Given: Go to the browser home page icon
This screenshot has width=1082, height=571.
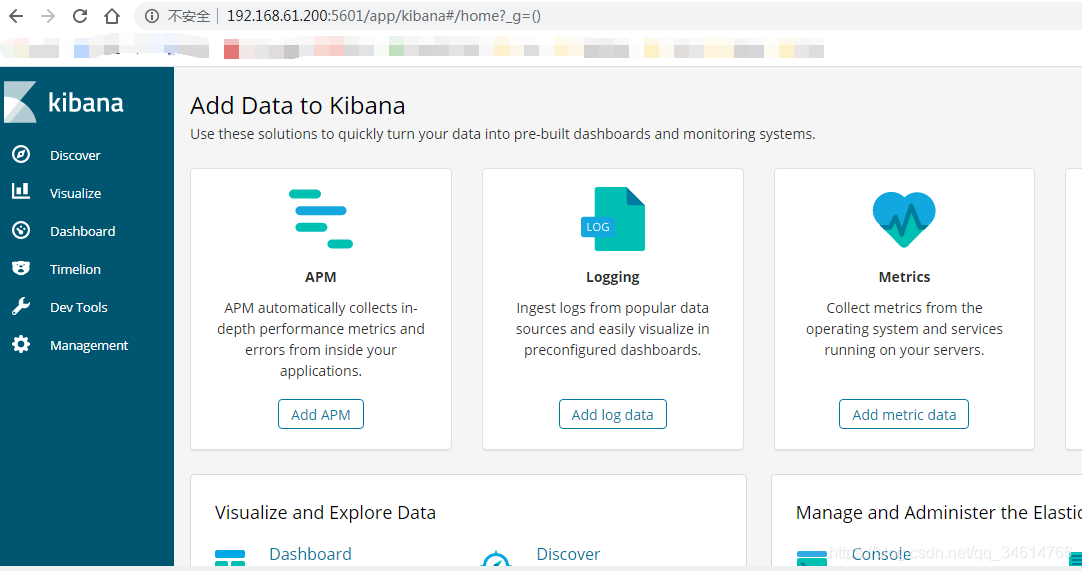Looking at the screenshot, I should pyautogui.click(x=112, y=16).
